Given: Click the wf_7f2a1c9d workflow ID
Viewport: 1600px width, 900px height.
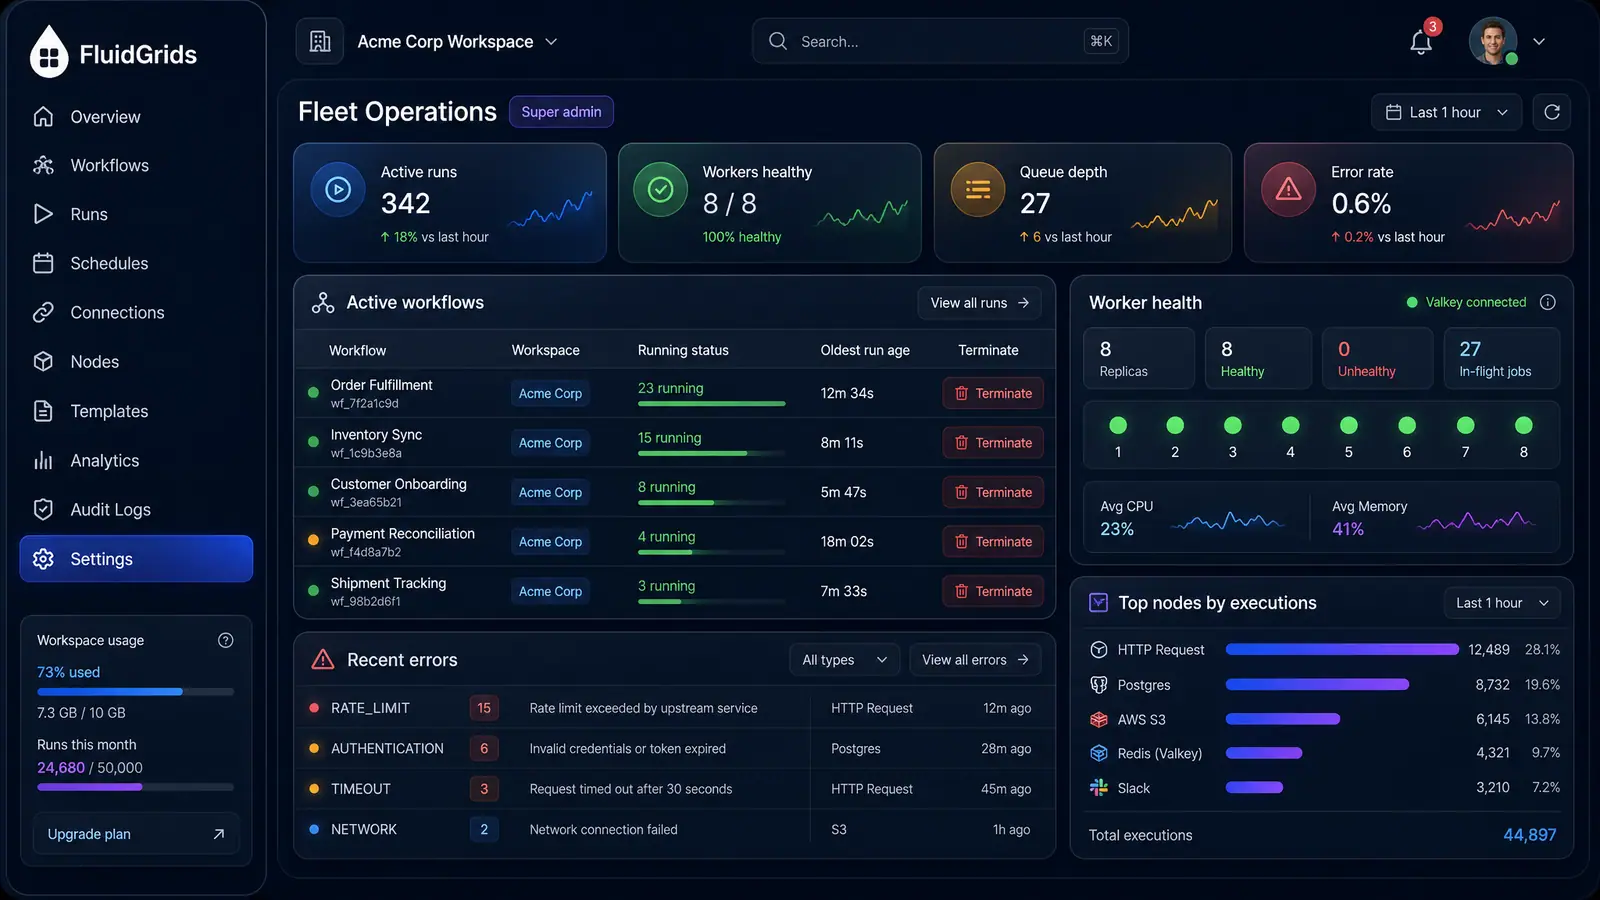Looking at the screenshot, I should (x=365, y=404).
